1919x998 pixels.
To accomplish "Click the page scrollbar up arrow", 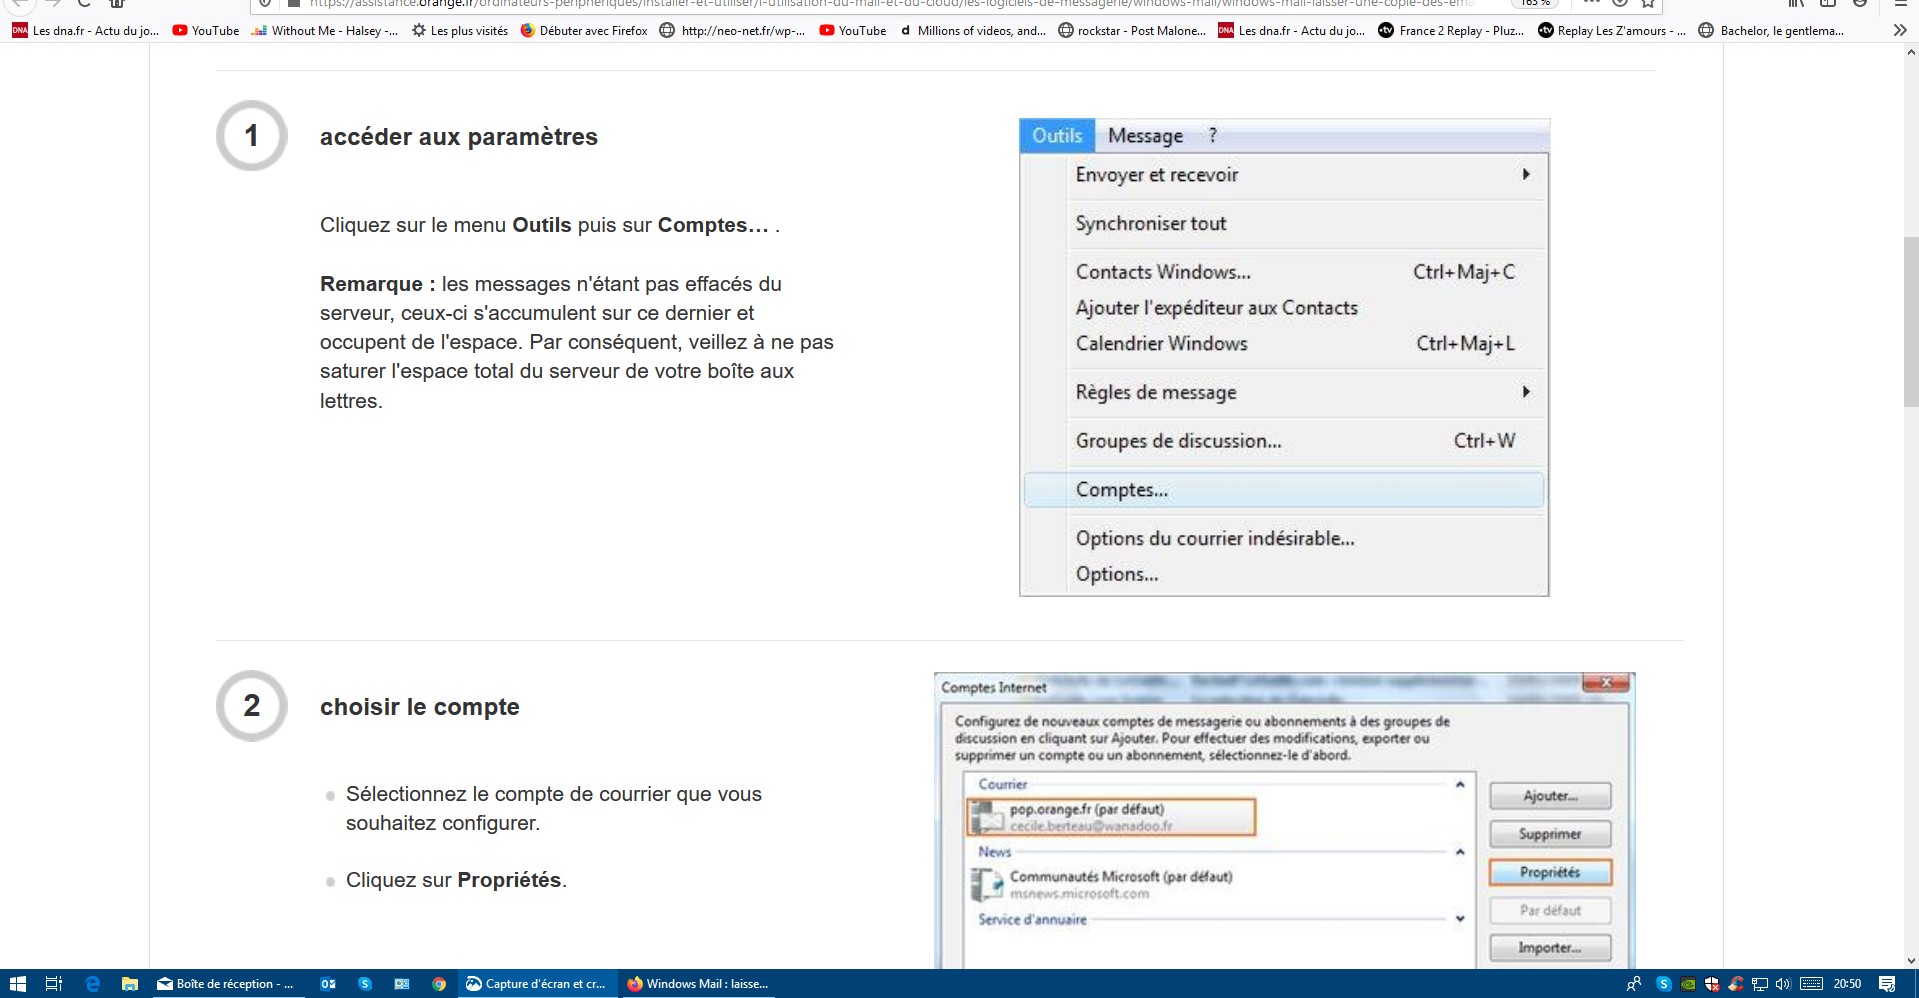I will [x=1911, y=53].
